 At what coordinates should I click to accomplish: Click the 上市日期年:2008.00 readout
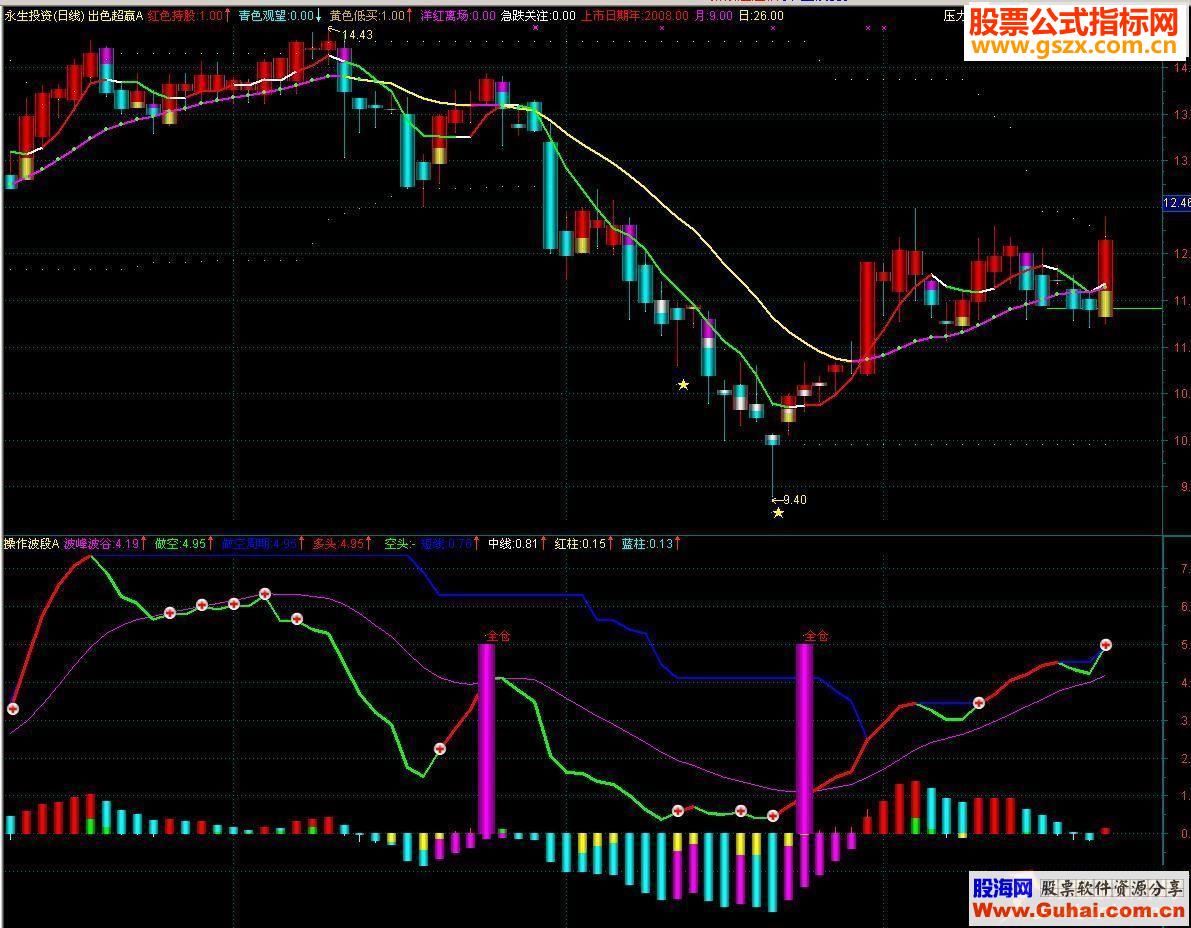(635, 15)
